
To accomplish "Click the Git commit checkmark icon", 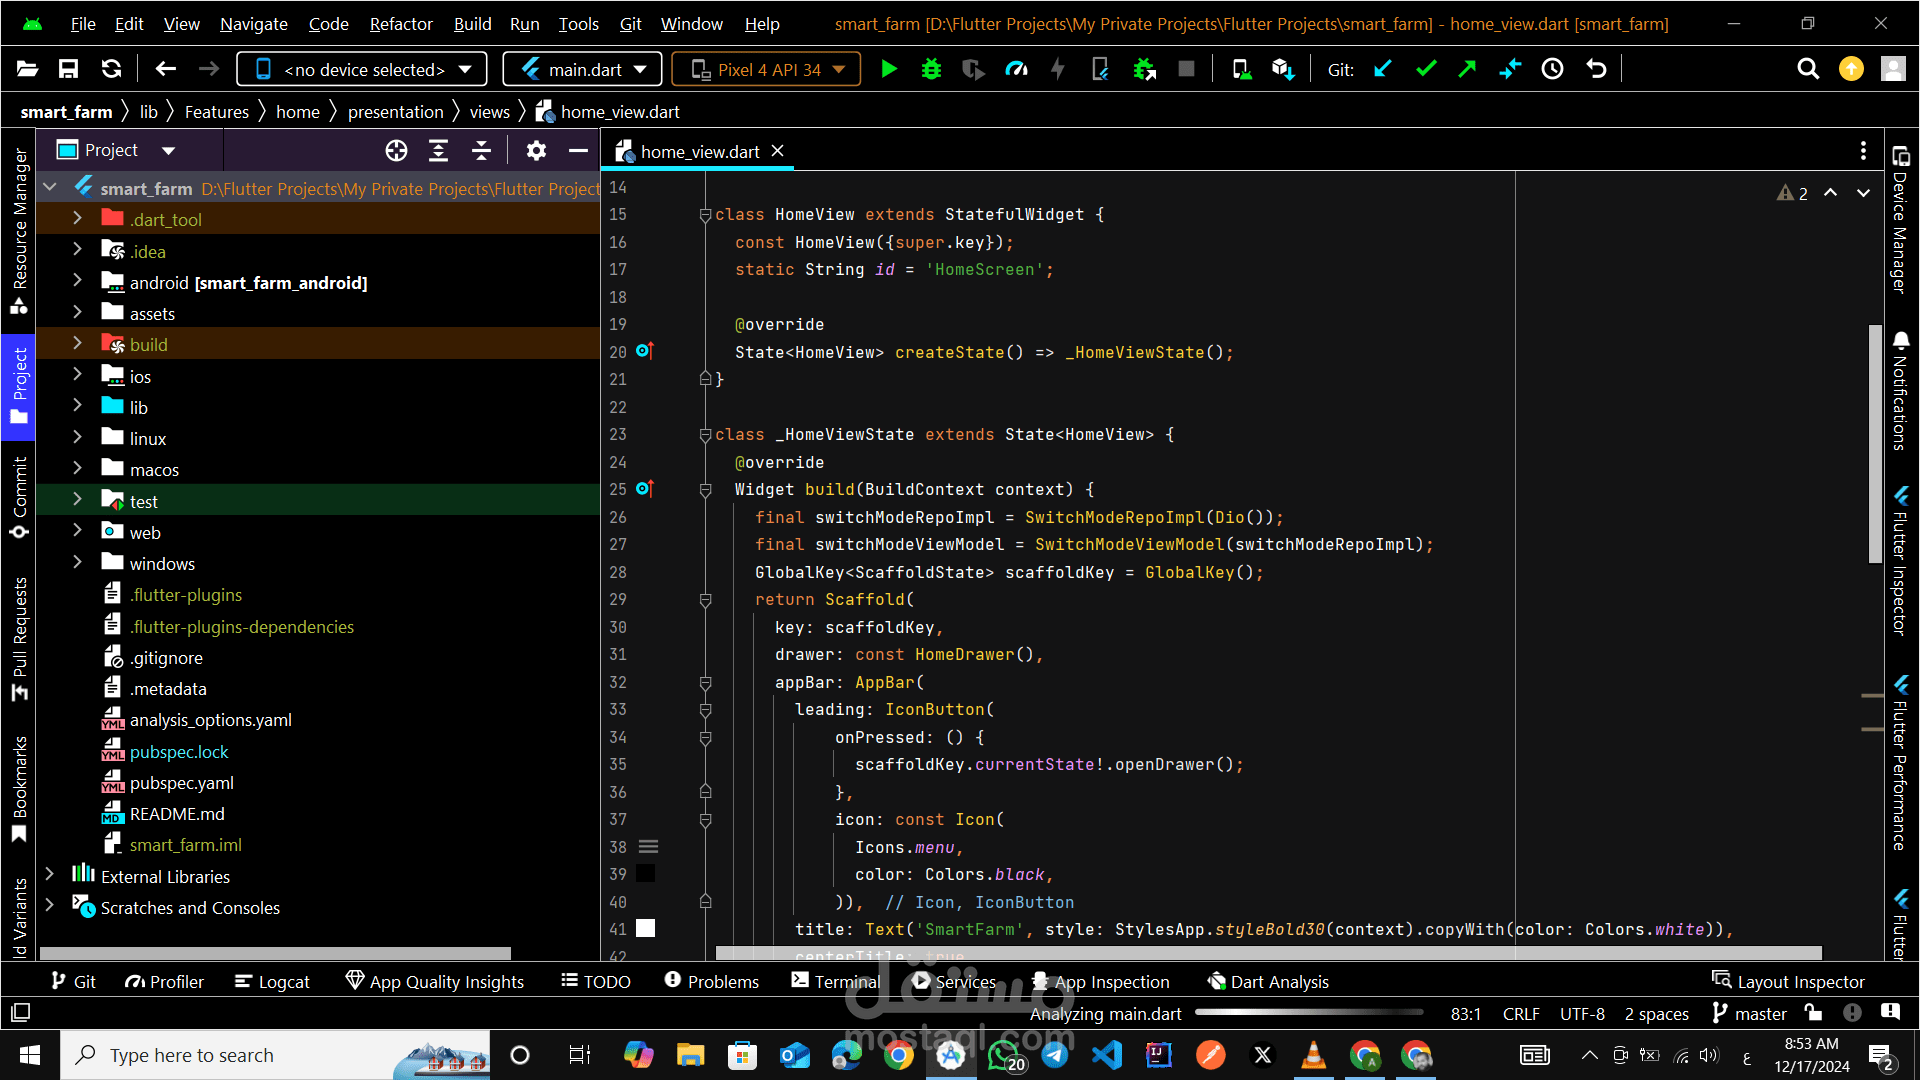I will pos(1426,69).
